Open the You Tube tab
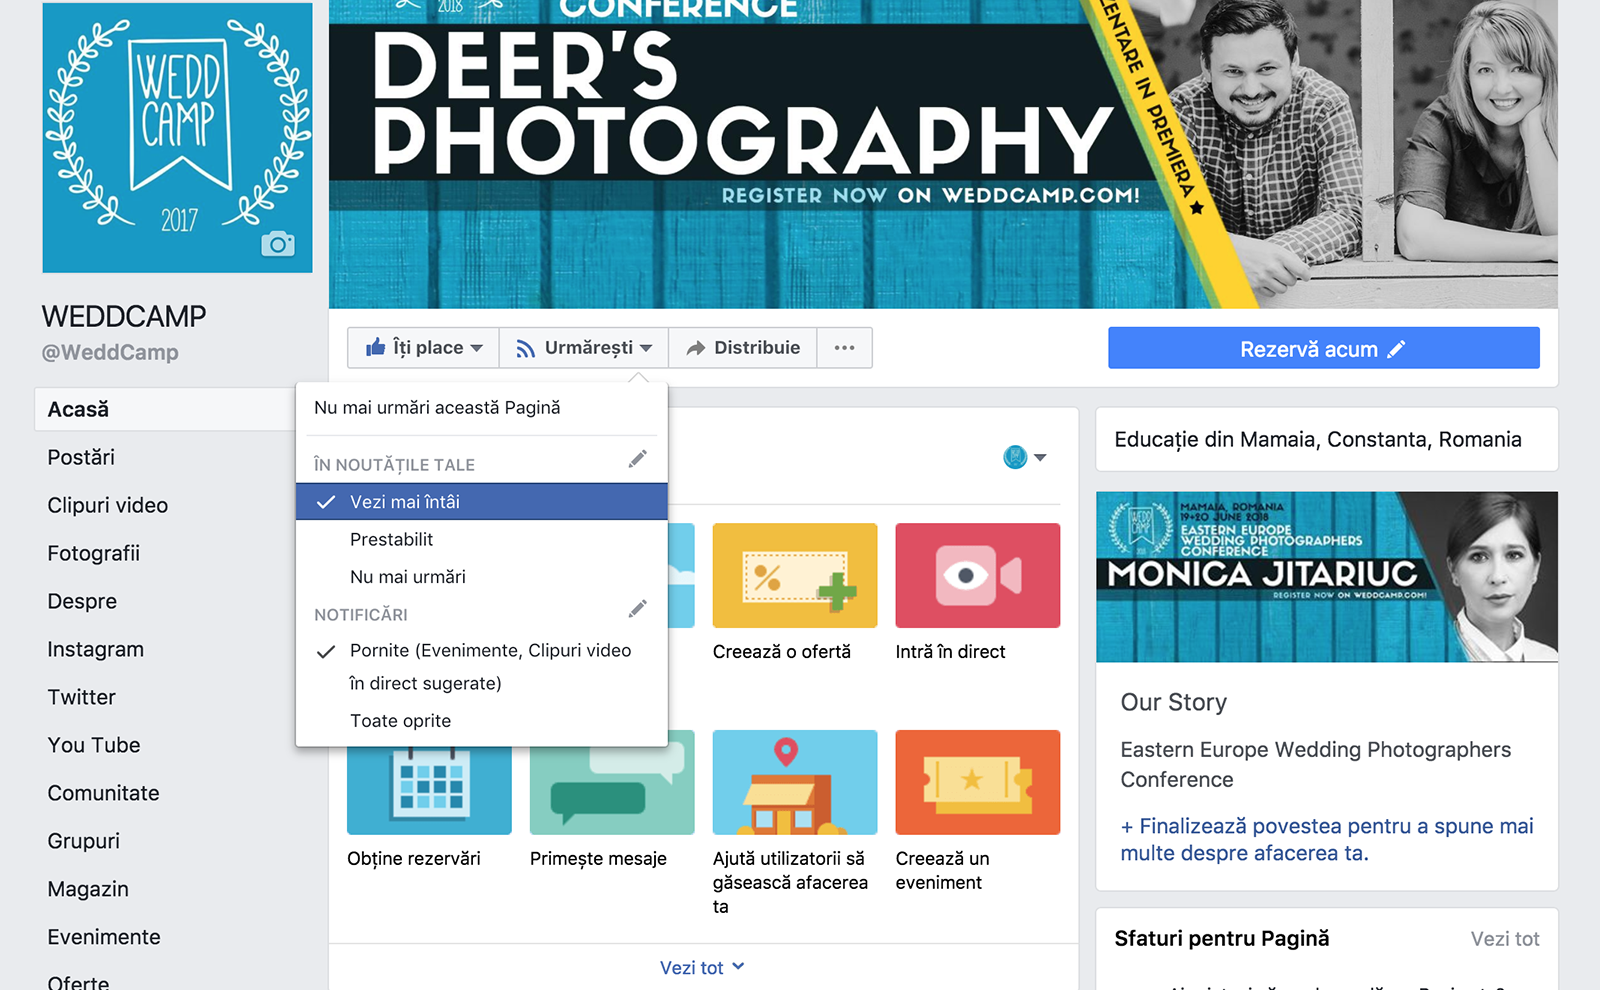This screenshot has width=1600, height=990. [94, 746]
